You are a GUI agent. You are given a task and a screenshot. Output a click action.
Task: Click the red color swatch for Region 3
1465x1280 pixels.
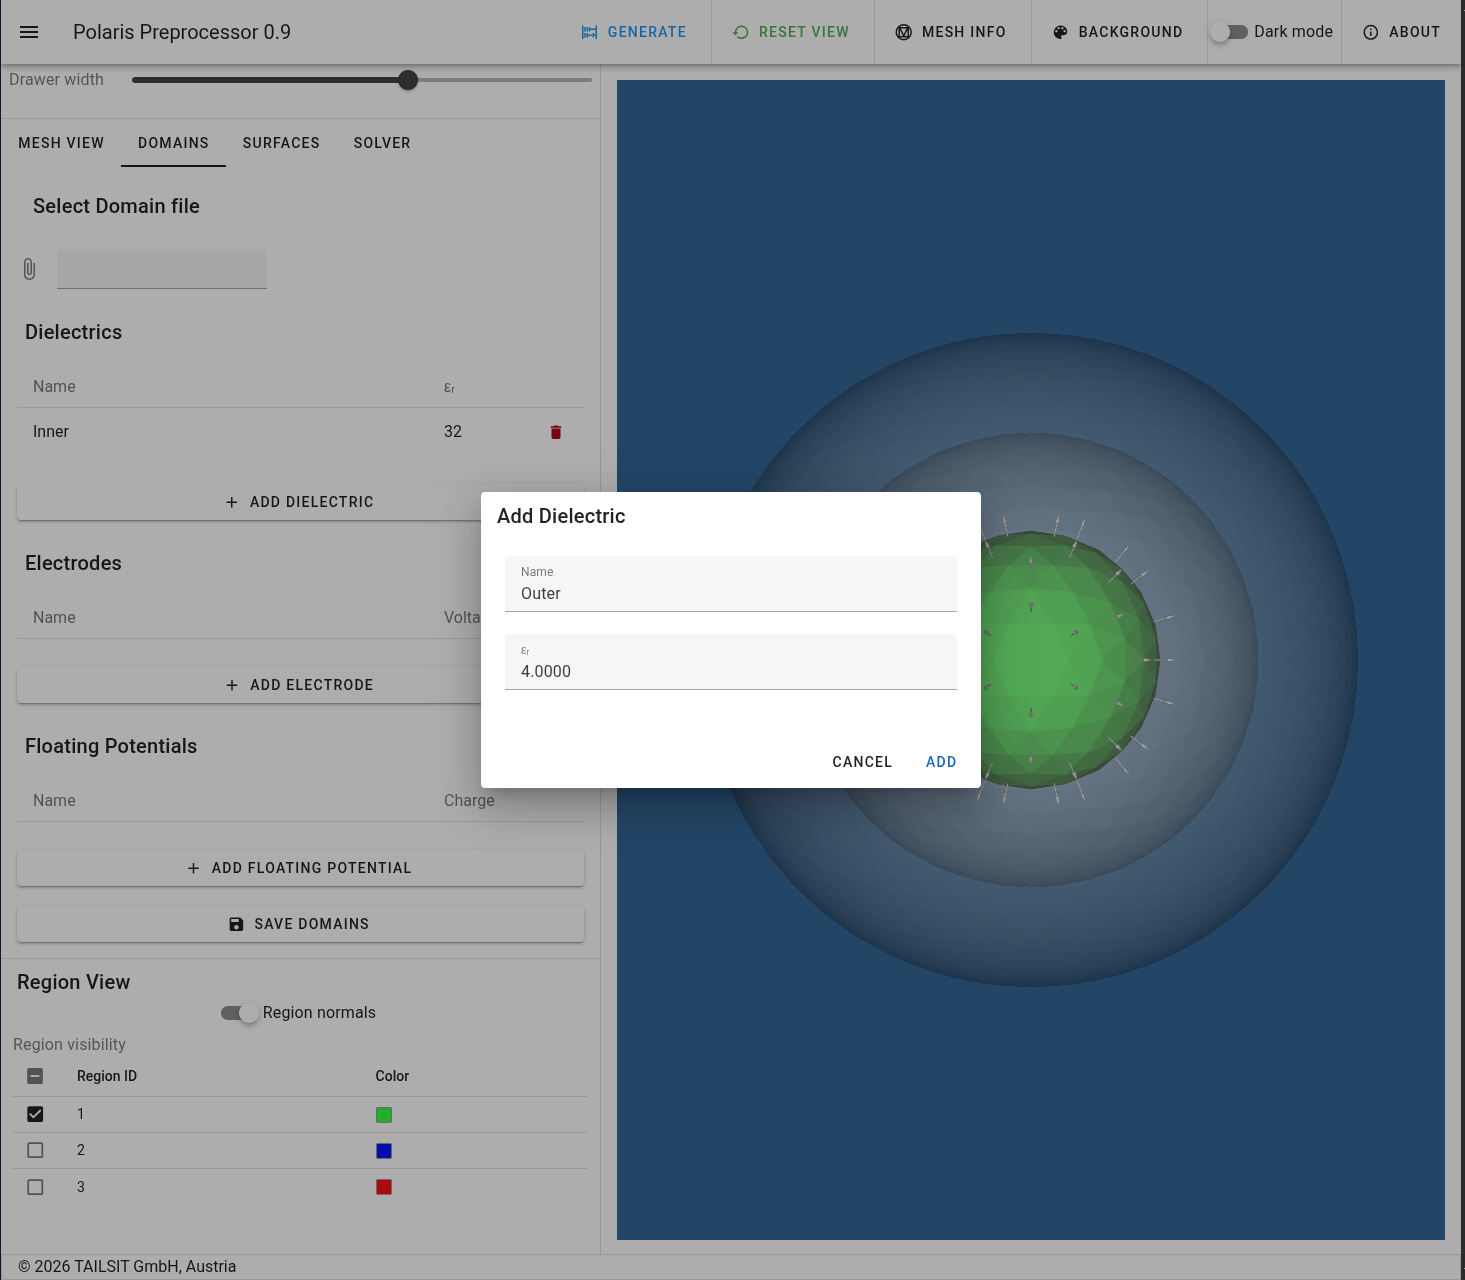[384, 1187]
